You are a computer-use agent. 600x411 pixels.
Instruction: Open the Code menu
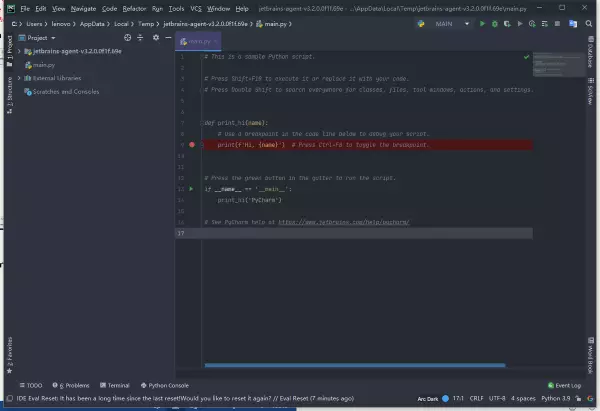point(109,8)
